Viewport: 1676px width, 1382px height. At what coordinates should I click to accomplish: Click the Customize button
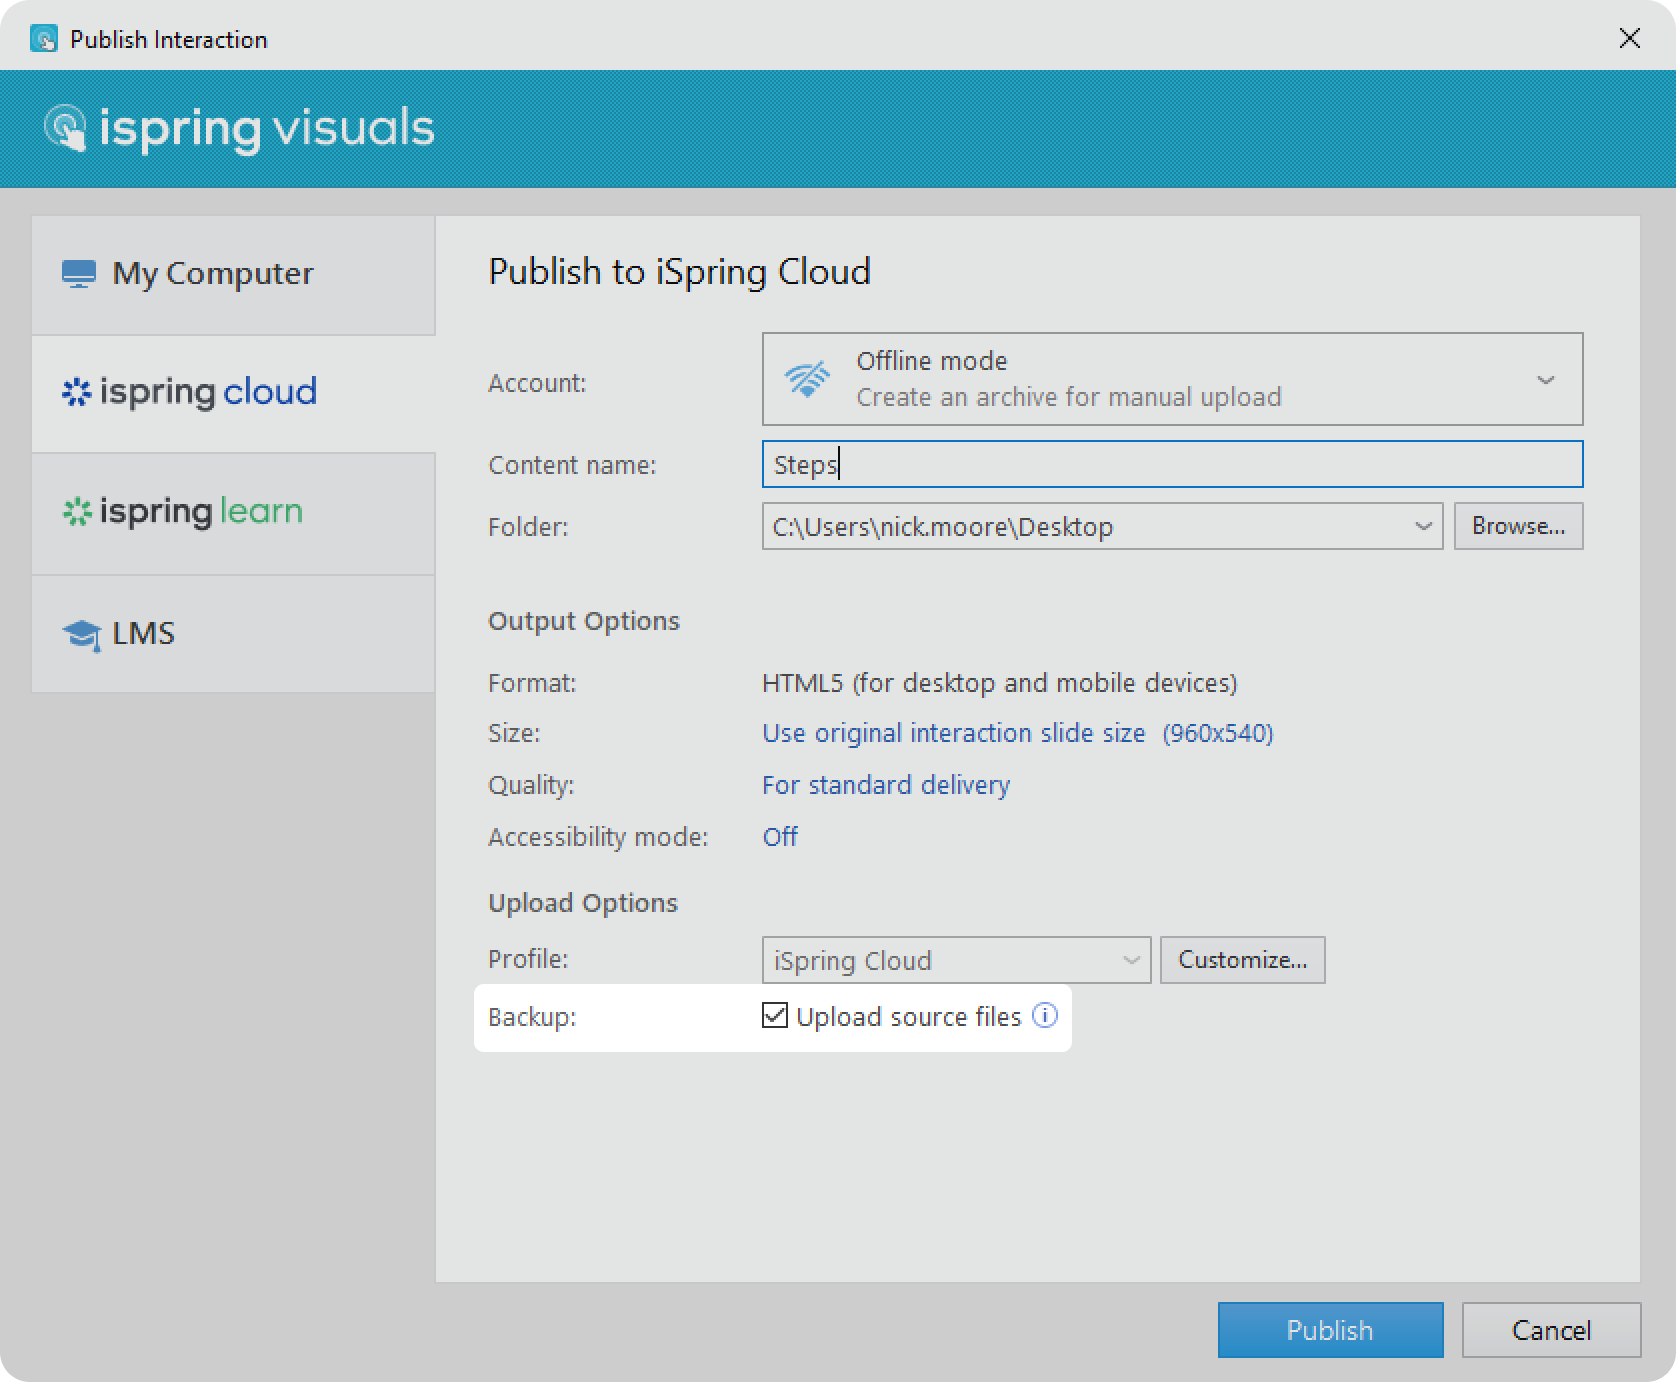(1242, 960)
